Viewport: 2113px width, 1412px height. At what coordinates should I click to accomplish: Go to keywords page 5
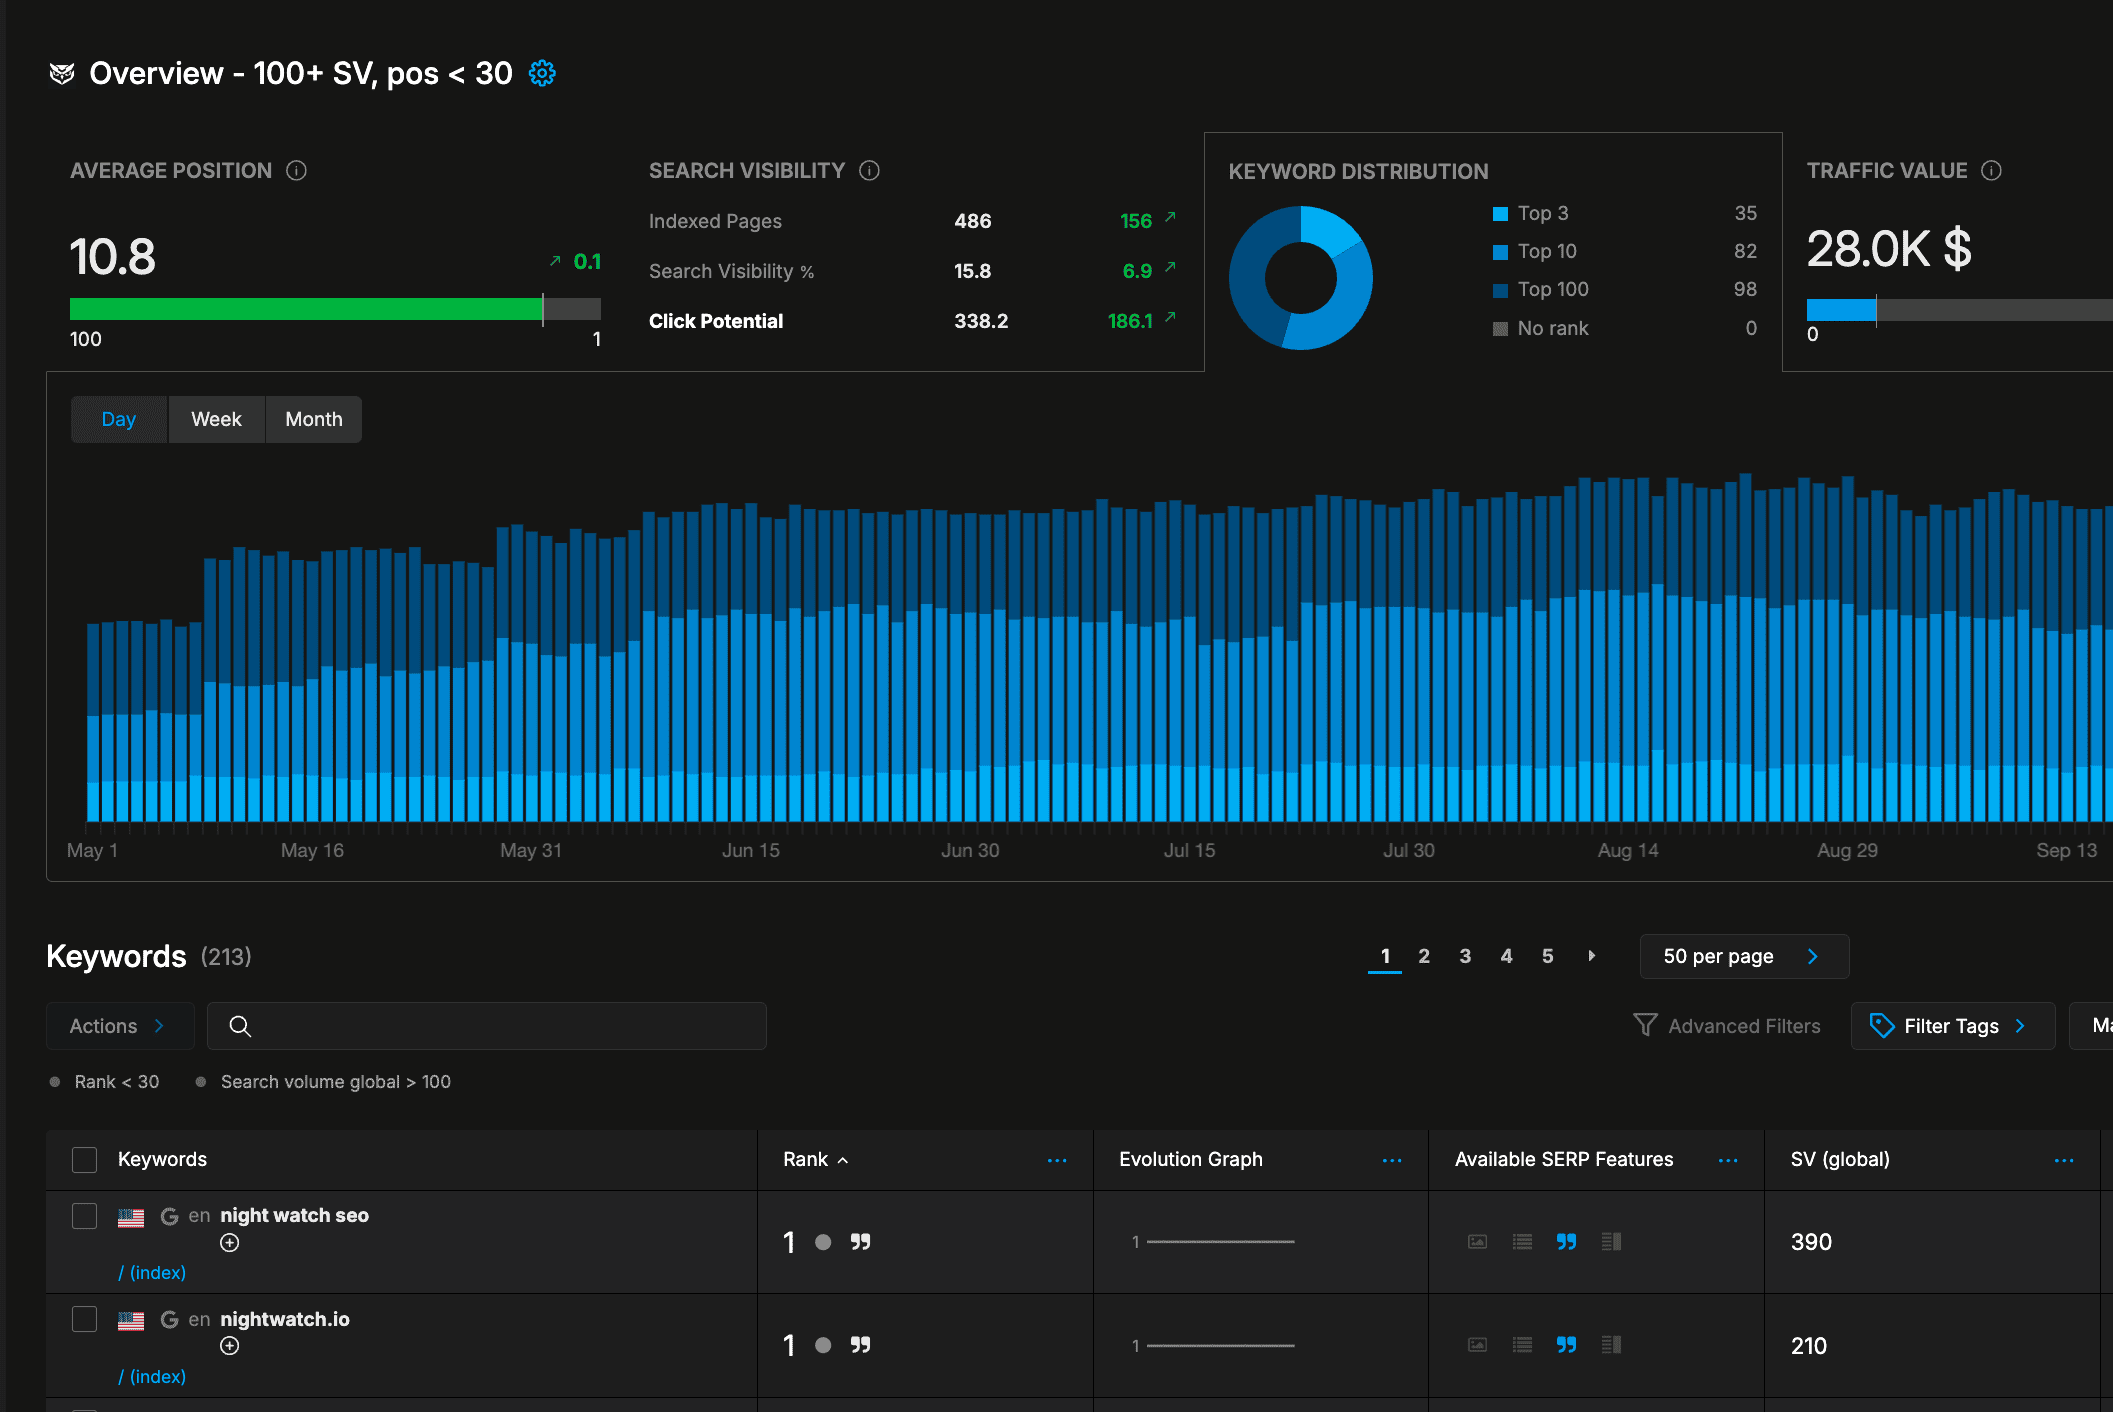[1547, 956]
